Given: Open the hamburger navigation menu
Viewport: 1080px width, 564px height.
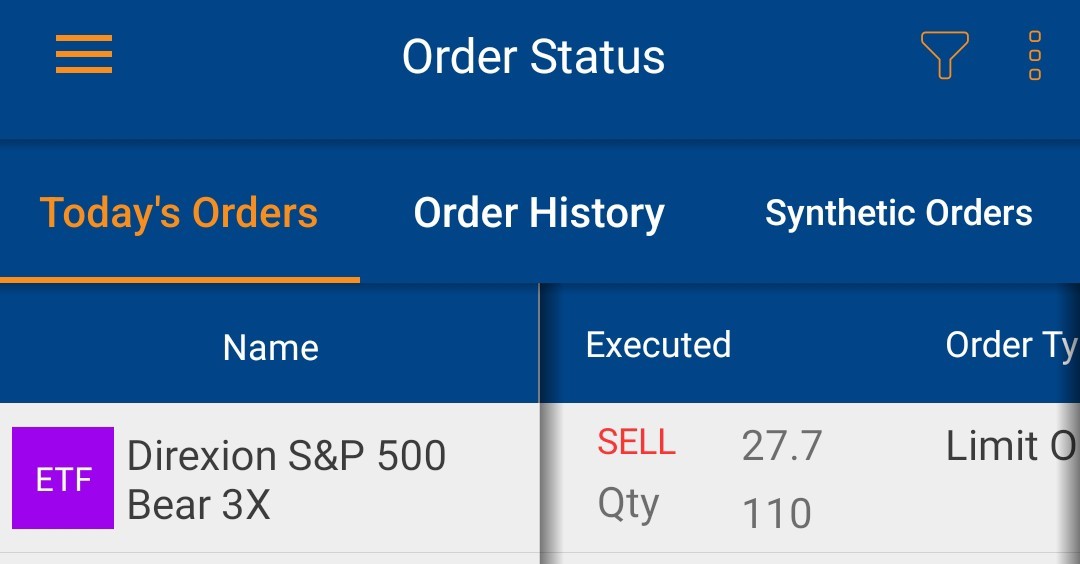Looking at the screenshot, I should pos(84,54).
